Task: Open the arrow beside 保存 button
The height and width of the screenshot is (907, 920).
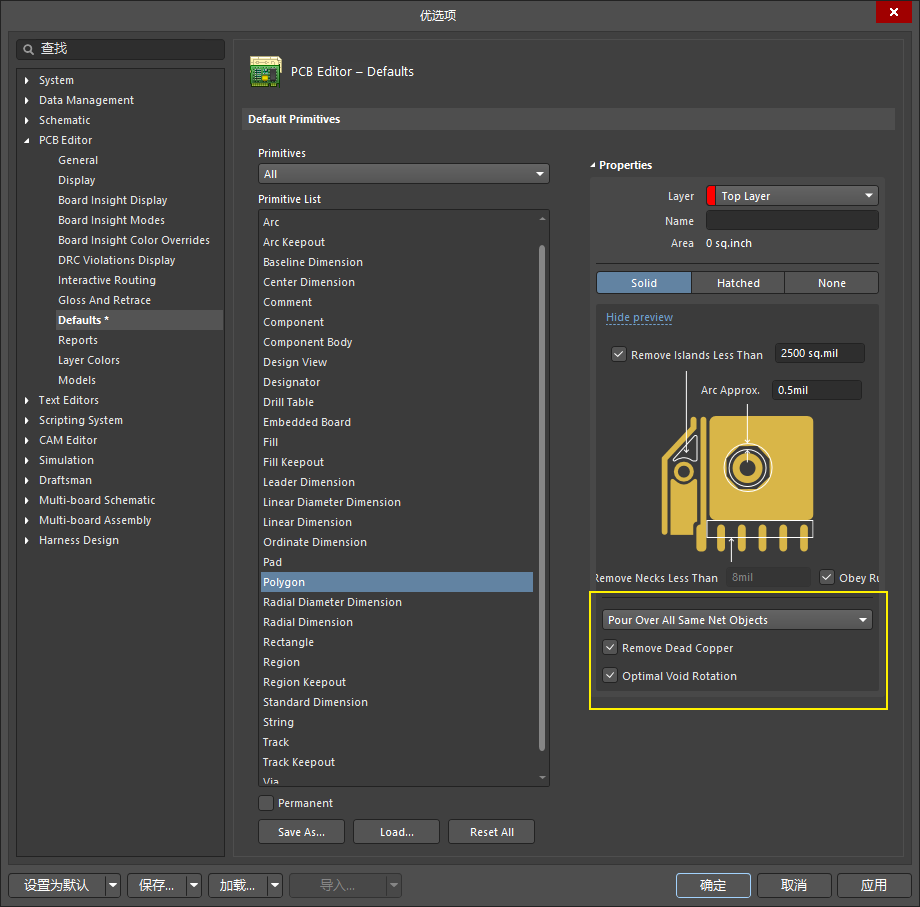Action: (x=193, y=885)
